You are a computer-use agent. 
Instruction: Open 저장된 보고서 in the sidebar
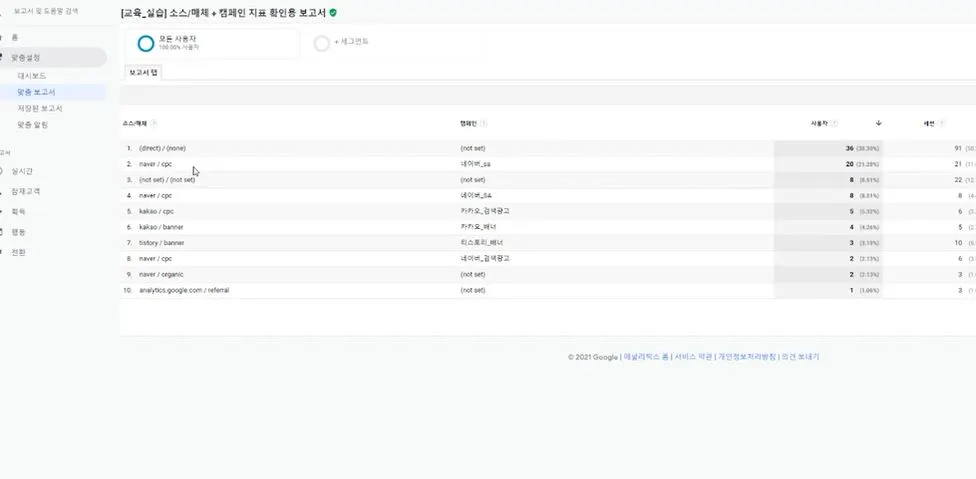pyautogui.click(x=40, y=108)
